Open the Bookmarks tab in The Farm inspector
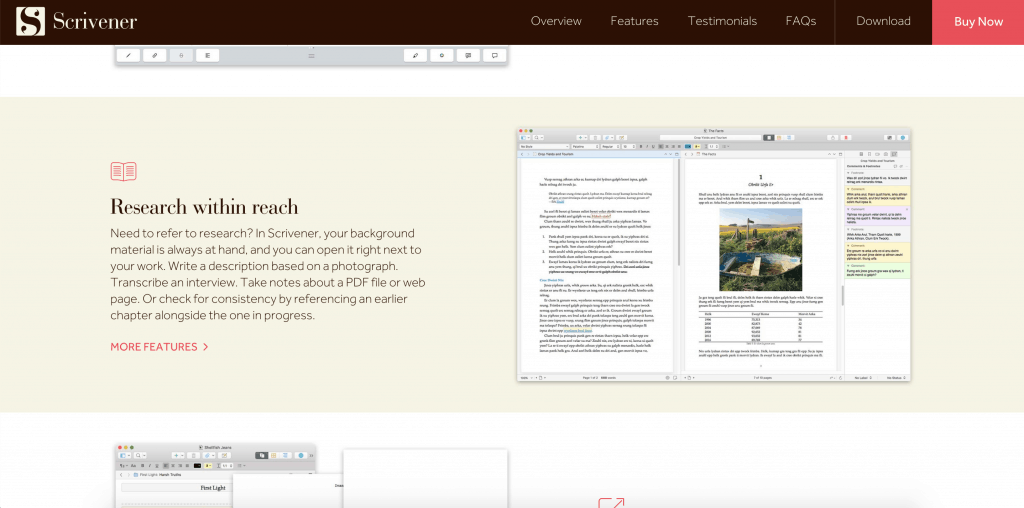Image resolution: width=1024 pixels, height=508 pixels. point(869,154)
